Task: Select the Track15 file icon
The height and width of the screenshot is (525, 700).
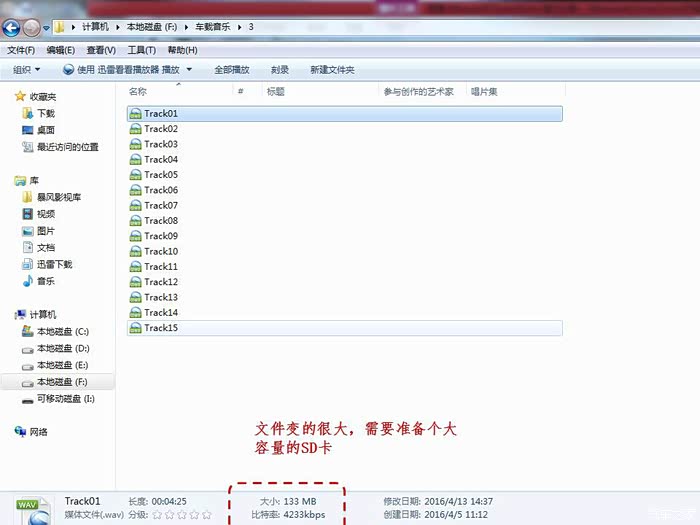Action: tap(136, 328)
